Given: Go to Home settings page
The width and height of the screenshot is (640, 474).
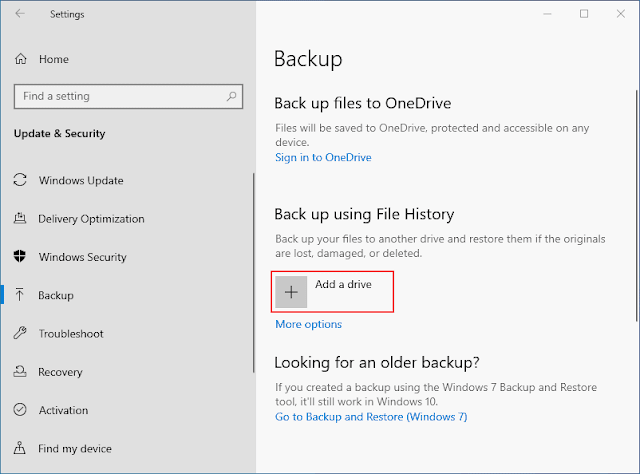Looking at the screenshot, I should coord(54,59).
